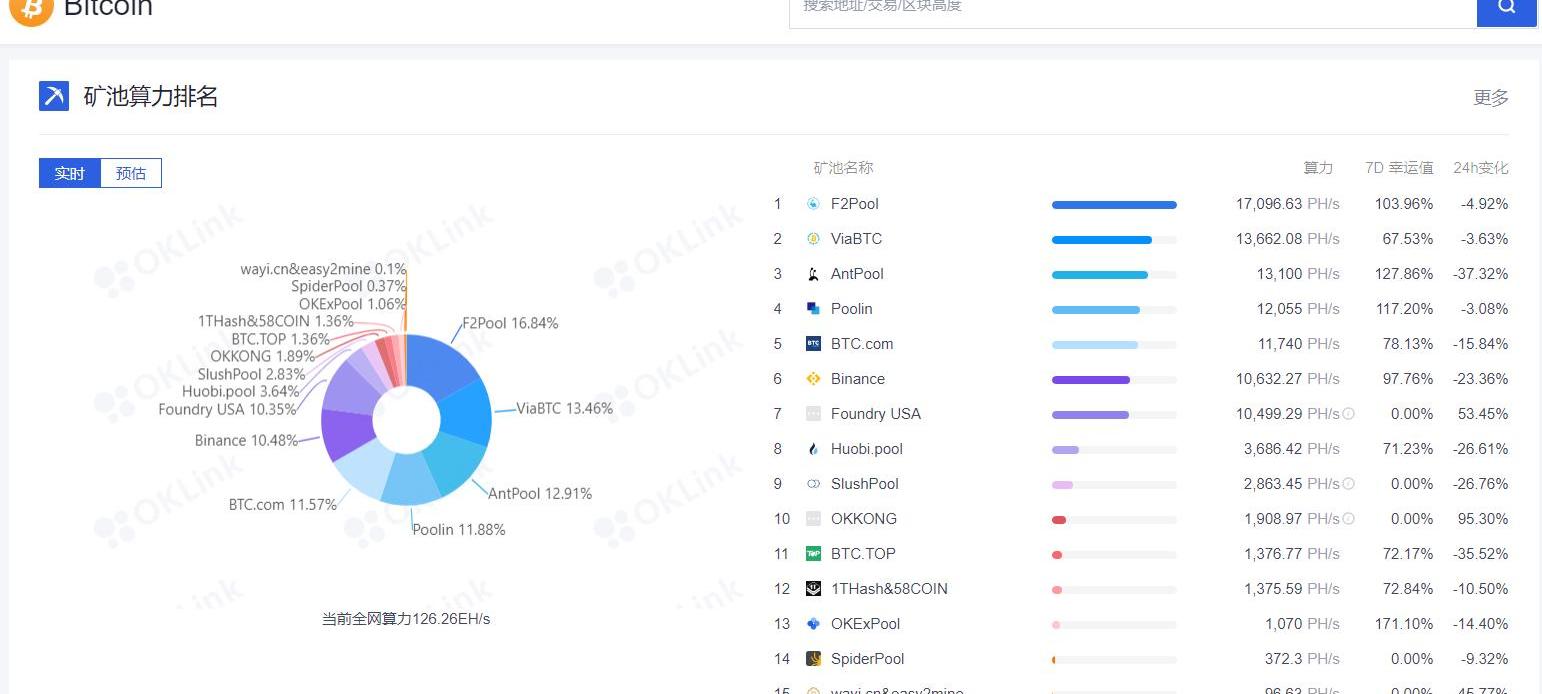Click the 17,096.63 PH/s hashrate value
The width and height of the screenshot is (1542, 694).
(1288, 204)
